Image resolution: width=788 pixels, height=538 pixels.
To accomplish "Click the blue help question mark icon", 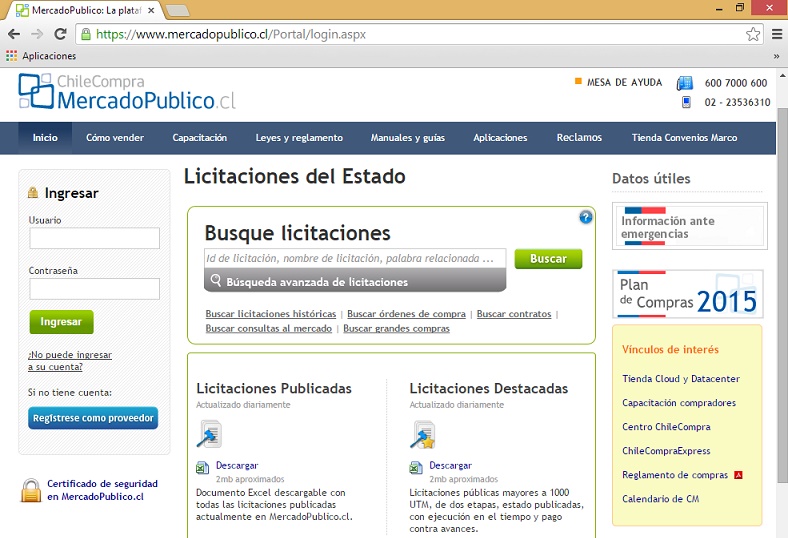I will click(586, 217).
